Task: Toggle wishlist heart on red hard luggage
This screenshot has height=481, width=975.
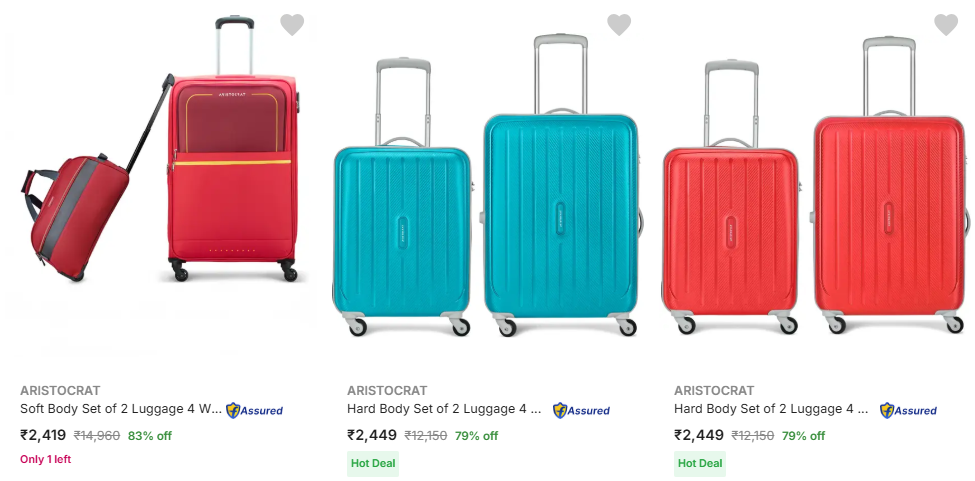Action: click(x=946, y=25)
